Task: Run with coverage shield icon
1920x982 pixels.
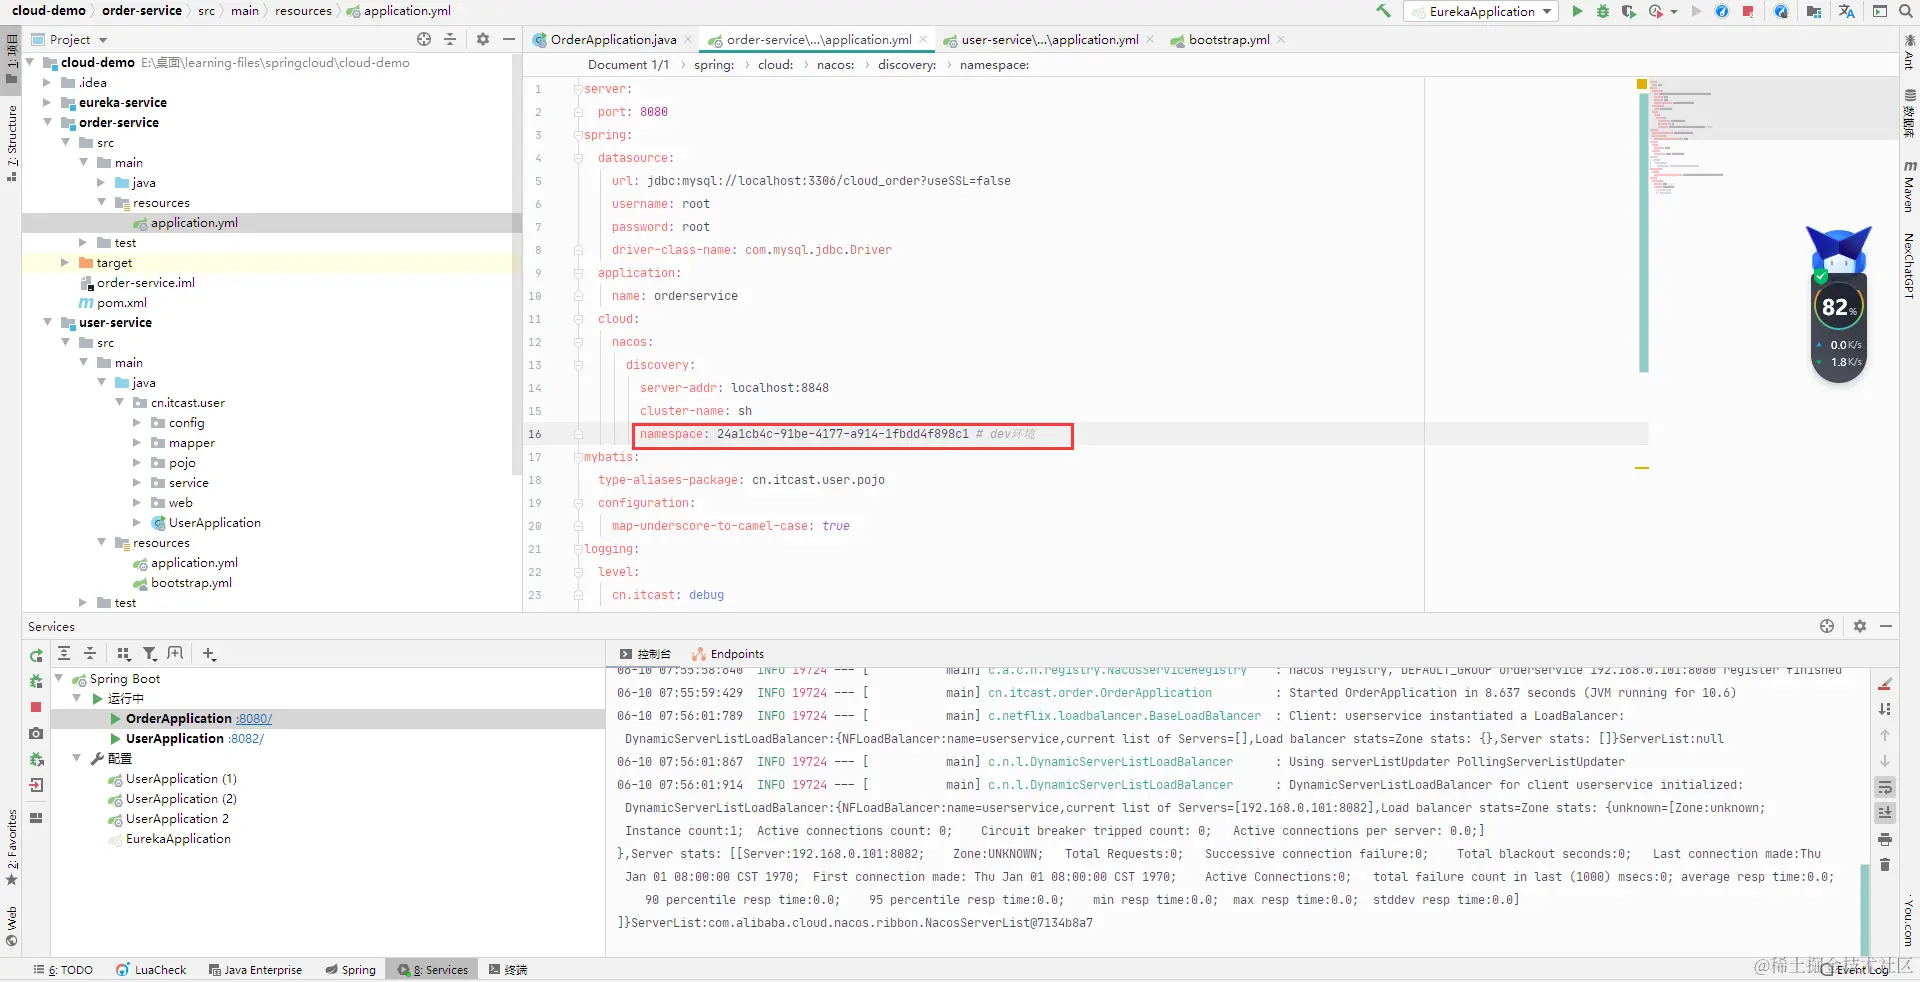Action: (1629, 11)
